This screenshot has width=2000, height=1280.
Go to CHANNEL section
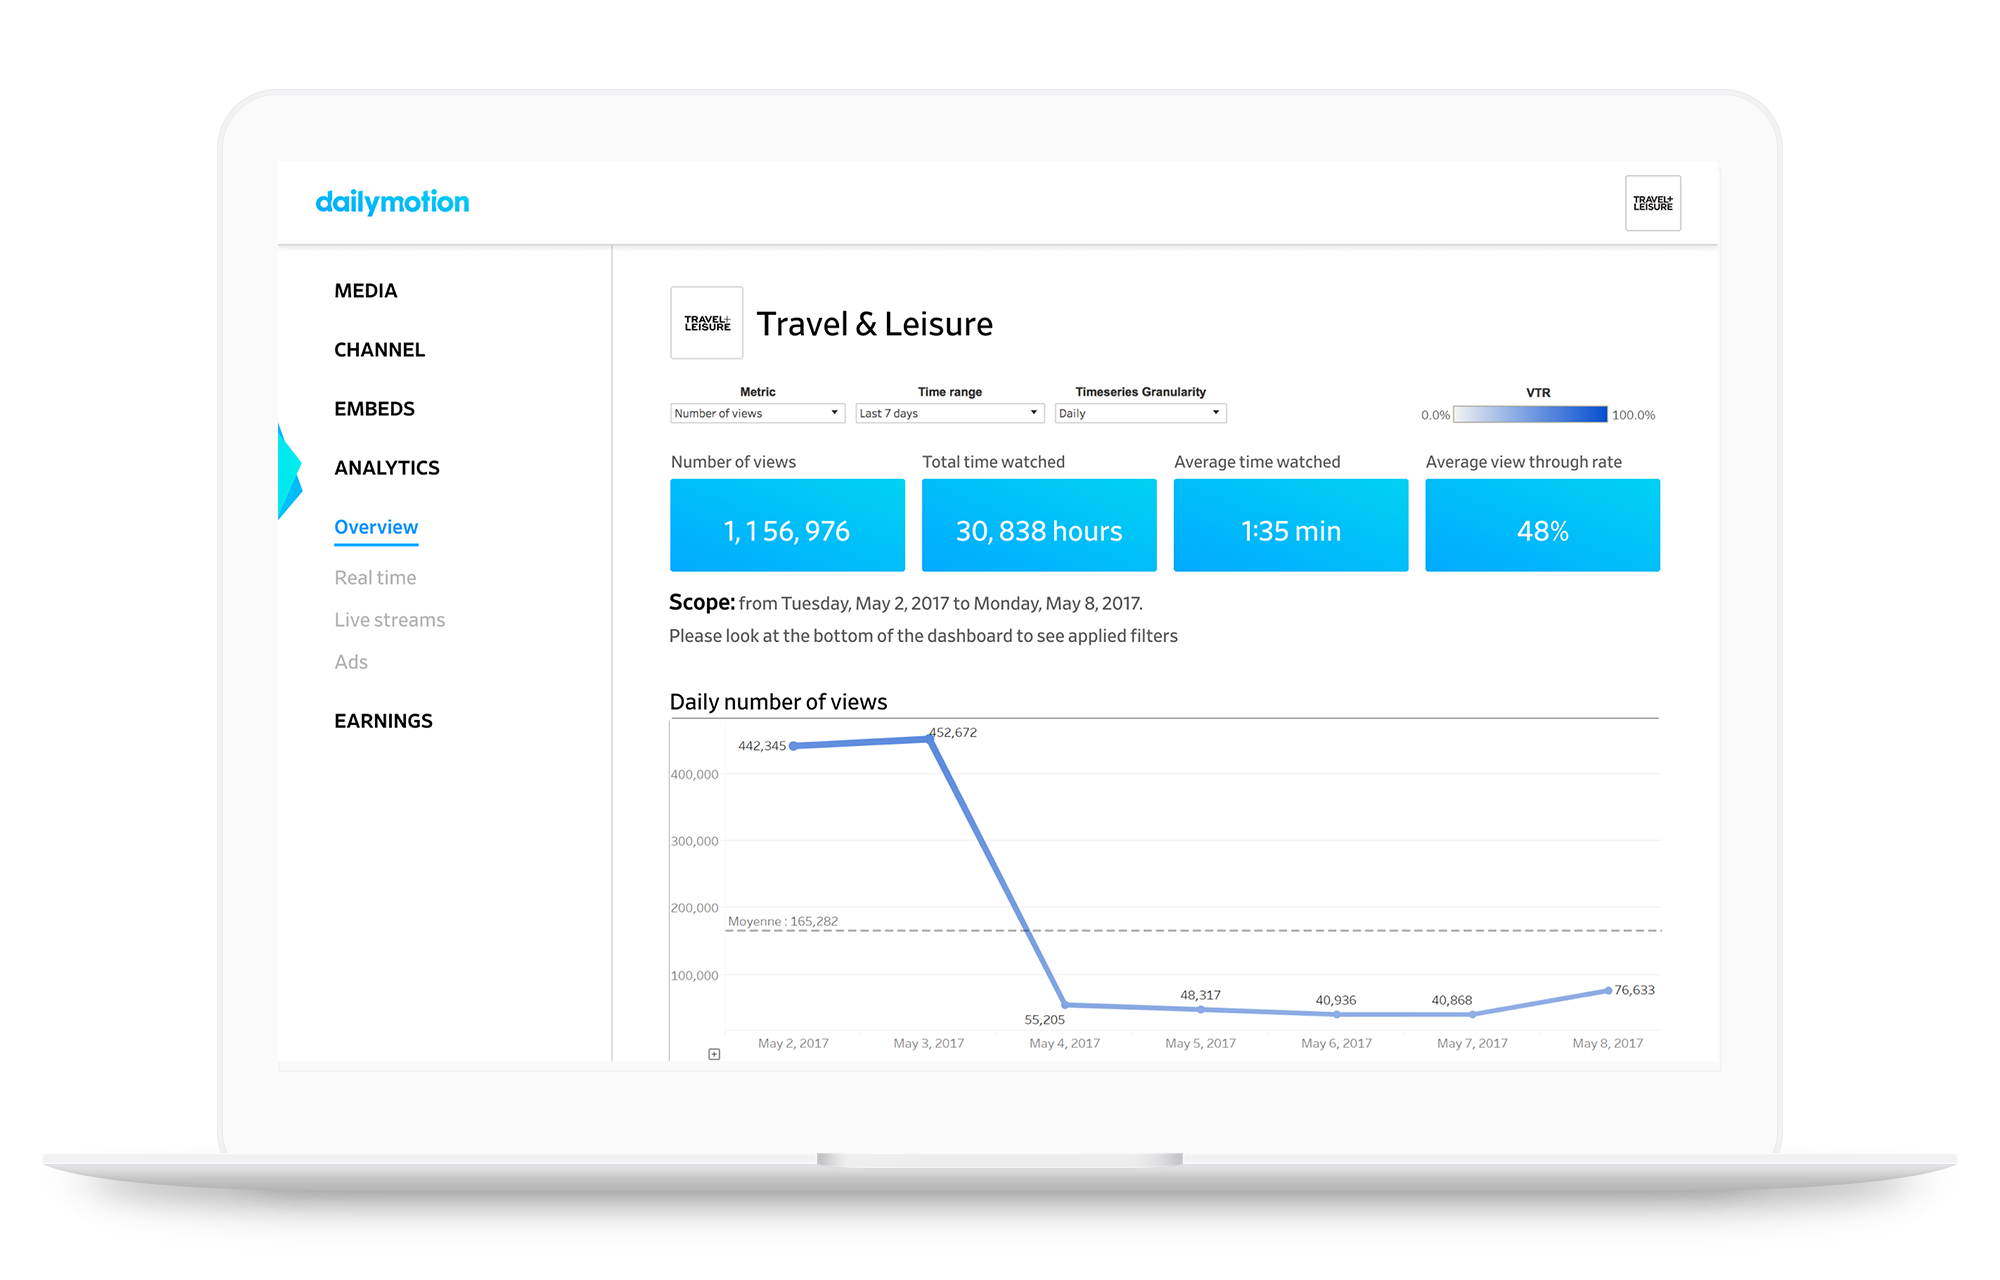pyautogui.click(x=379, y=350)
